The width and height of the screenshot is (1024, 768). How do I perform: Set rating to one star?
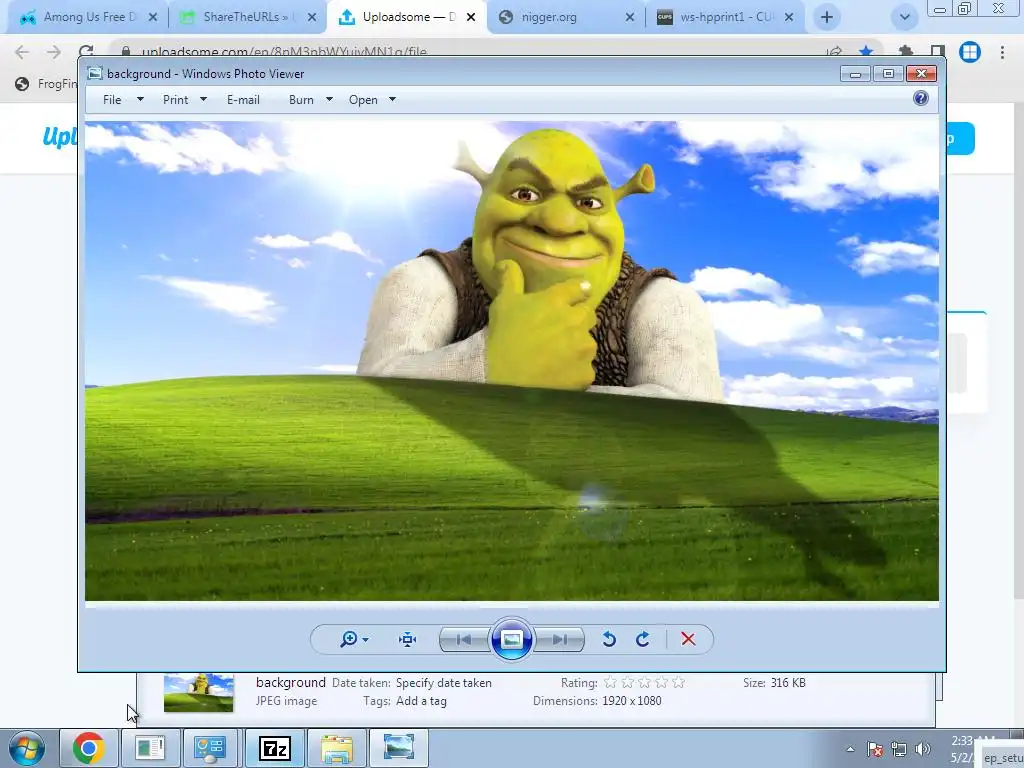[x=610, y=682]
